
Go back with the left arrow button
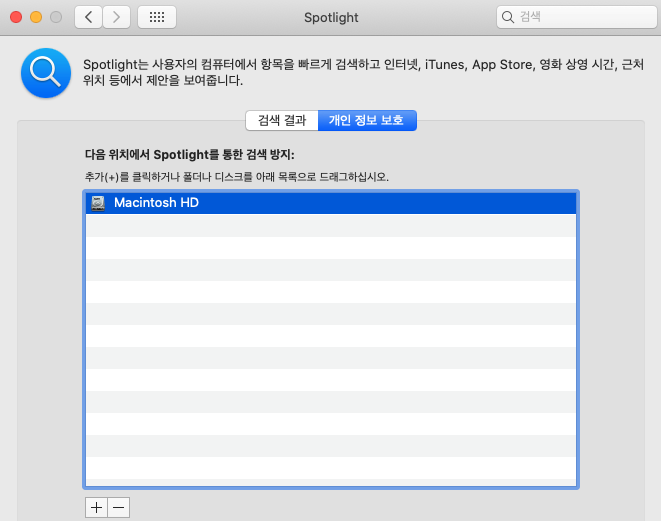pos(89,17)
